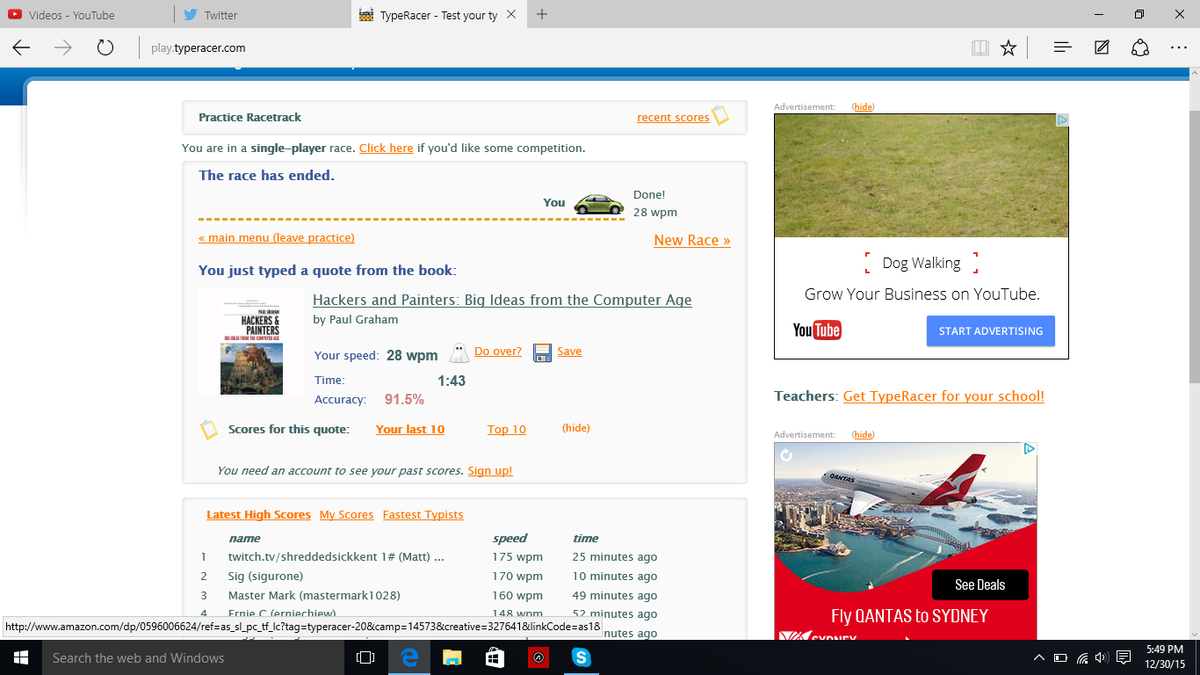Start a New Race
The width and height of the screenshot is (1200, 675).
click(x=692, y=240)
